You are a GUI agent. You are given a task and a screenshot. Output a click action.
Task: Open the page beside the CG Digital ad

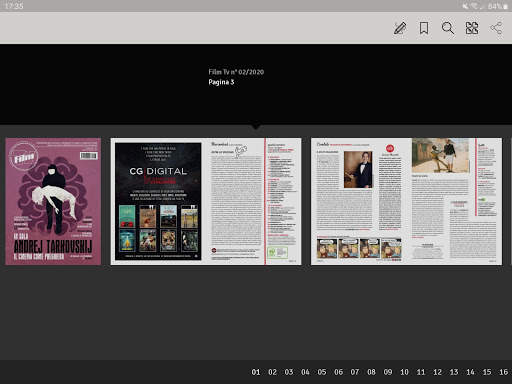click(254, 201)
